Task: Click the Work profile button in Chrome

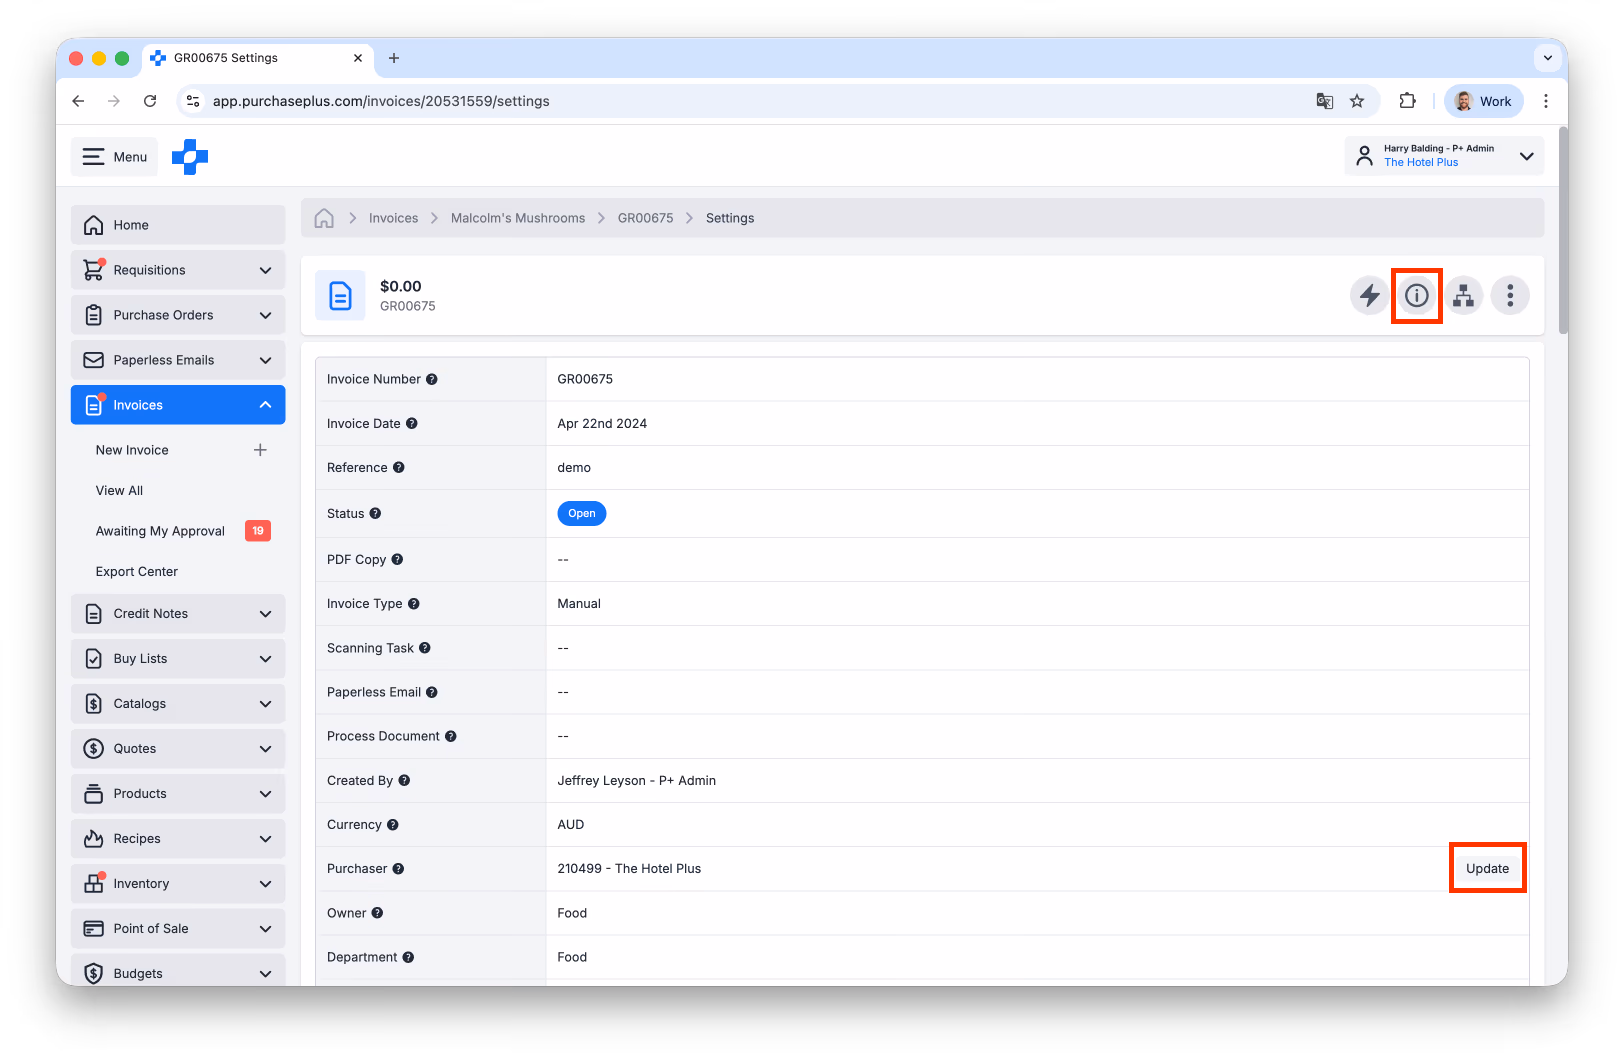Action: pos(1484,101)
